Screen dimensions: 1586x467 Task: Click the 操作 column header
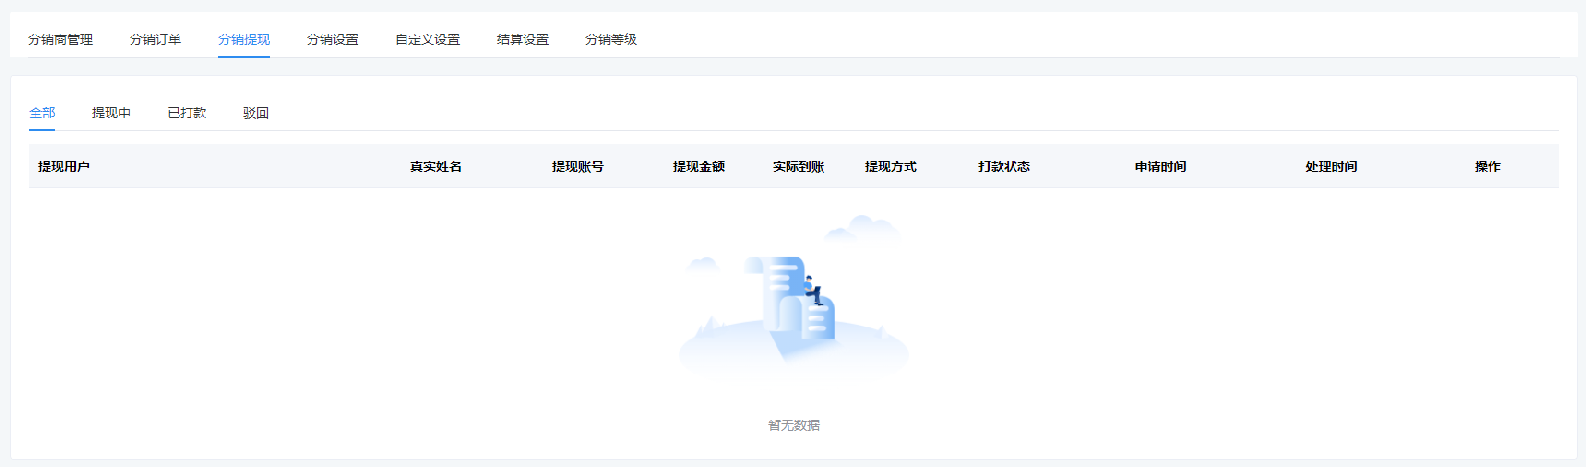(1488, 167)
